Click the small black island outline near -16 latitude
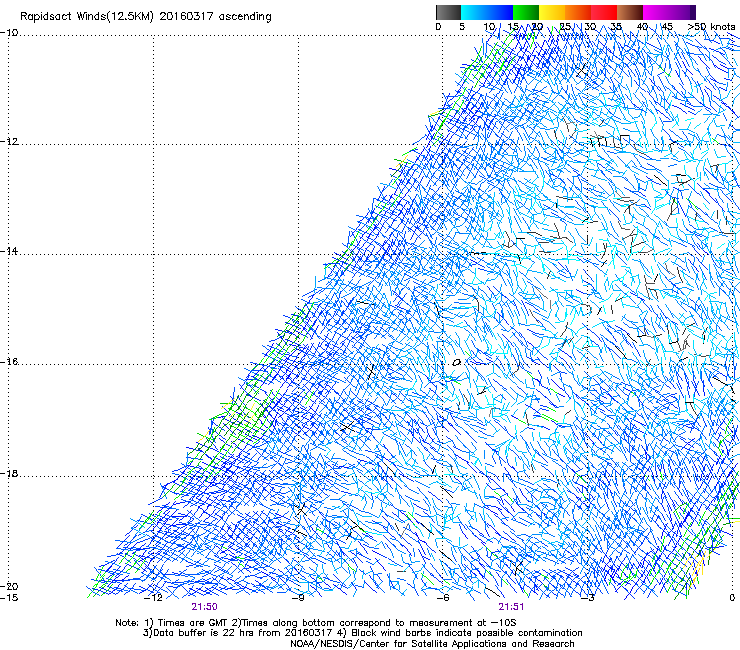Image resolution: width=740 pixels, height=650 pixels. click(x=456, y=363)
